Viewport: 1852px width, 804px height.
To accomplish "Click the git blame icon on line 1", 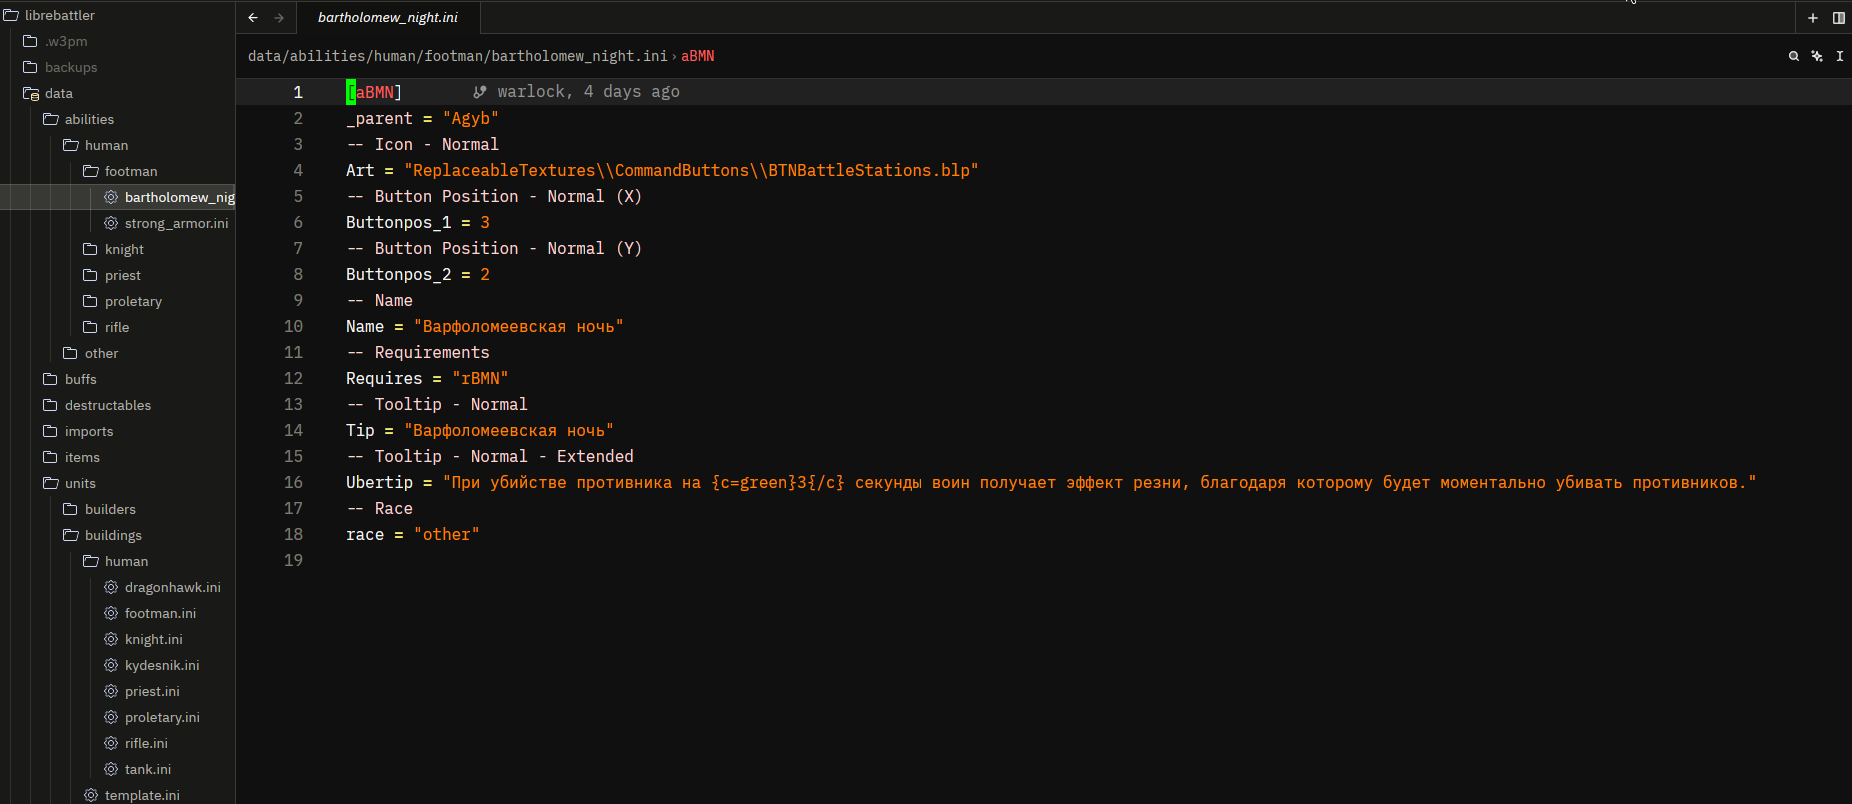I will click(480, 92).
